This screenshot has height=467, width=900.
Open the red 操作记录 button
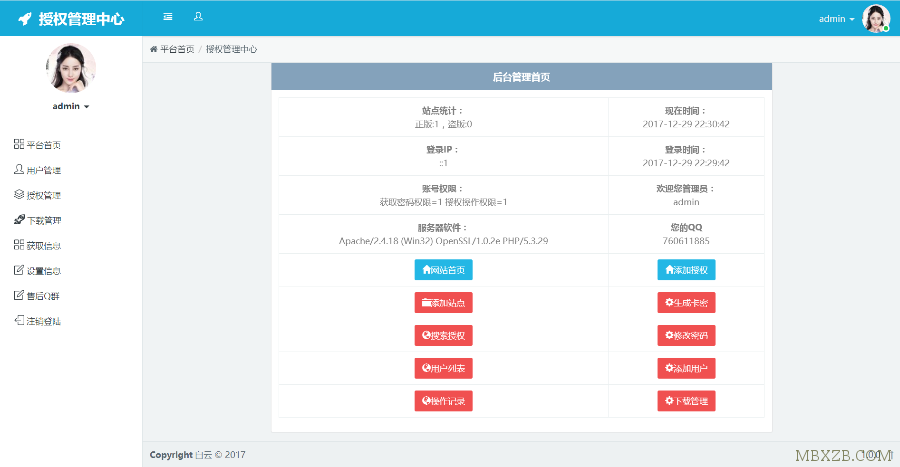click(444, 400)
